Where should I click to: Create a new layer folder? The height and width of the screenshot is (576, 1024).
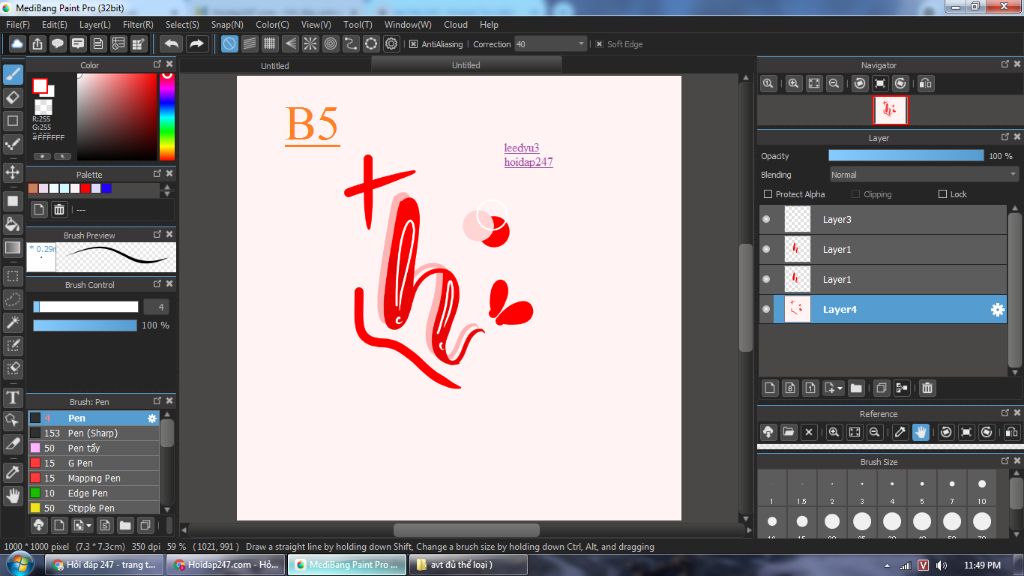(856, 388)
